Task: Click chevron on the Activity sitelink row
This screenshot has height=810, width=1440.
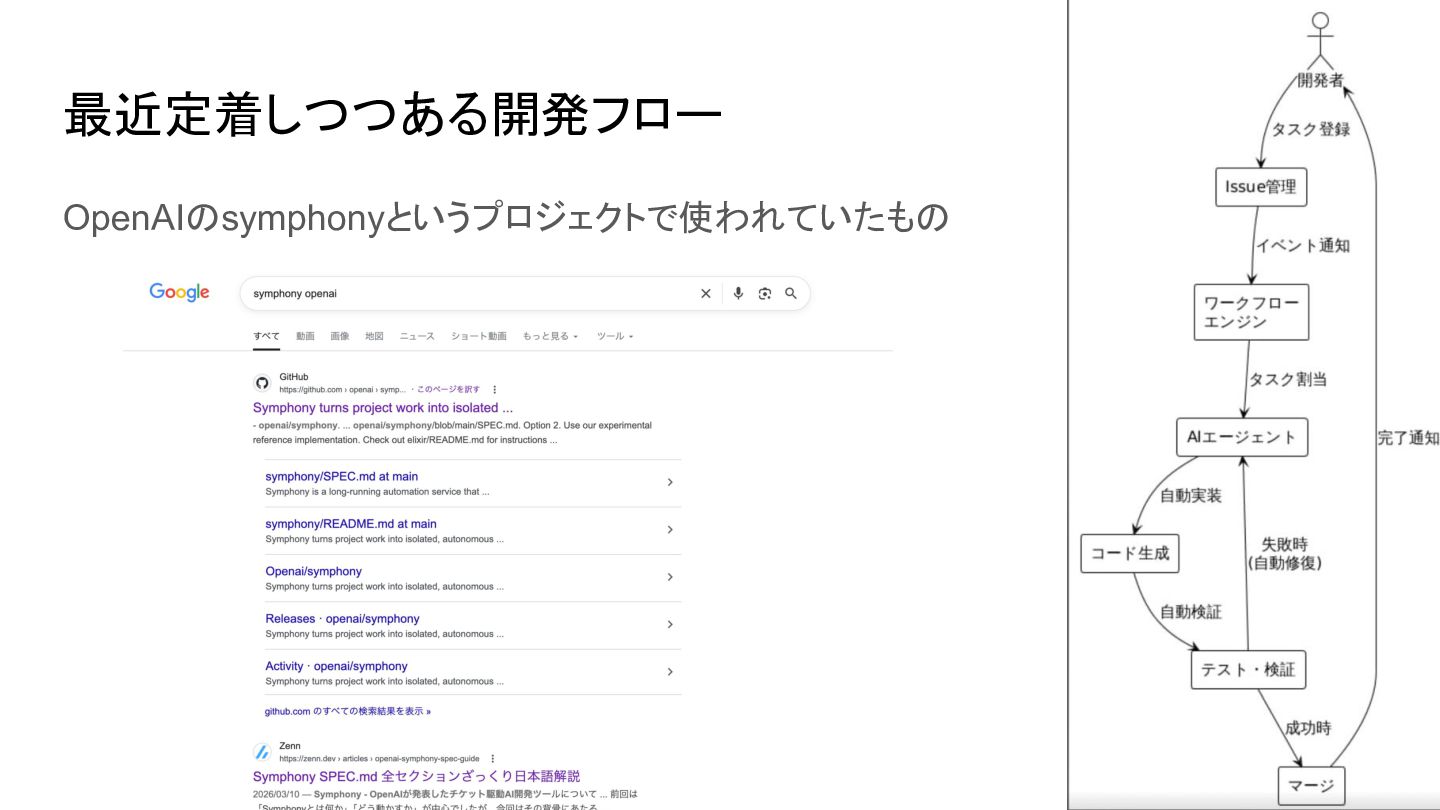Action: click(x=670, y=672)
